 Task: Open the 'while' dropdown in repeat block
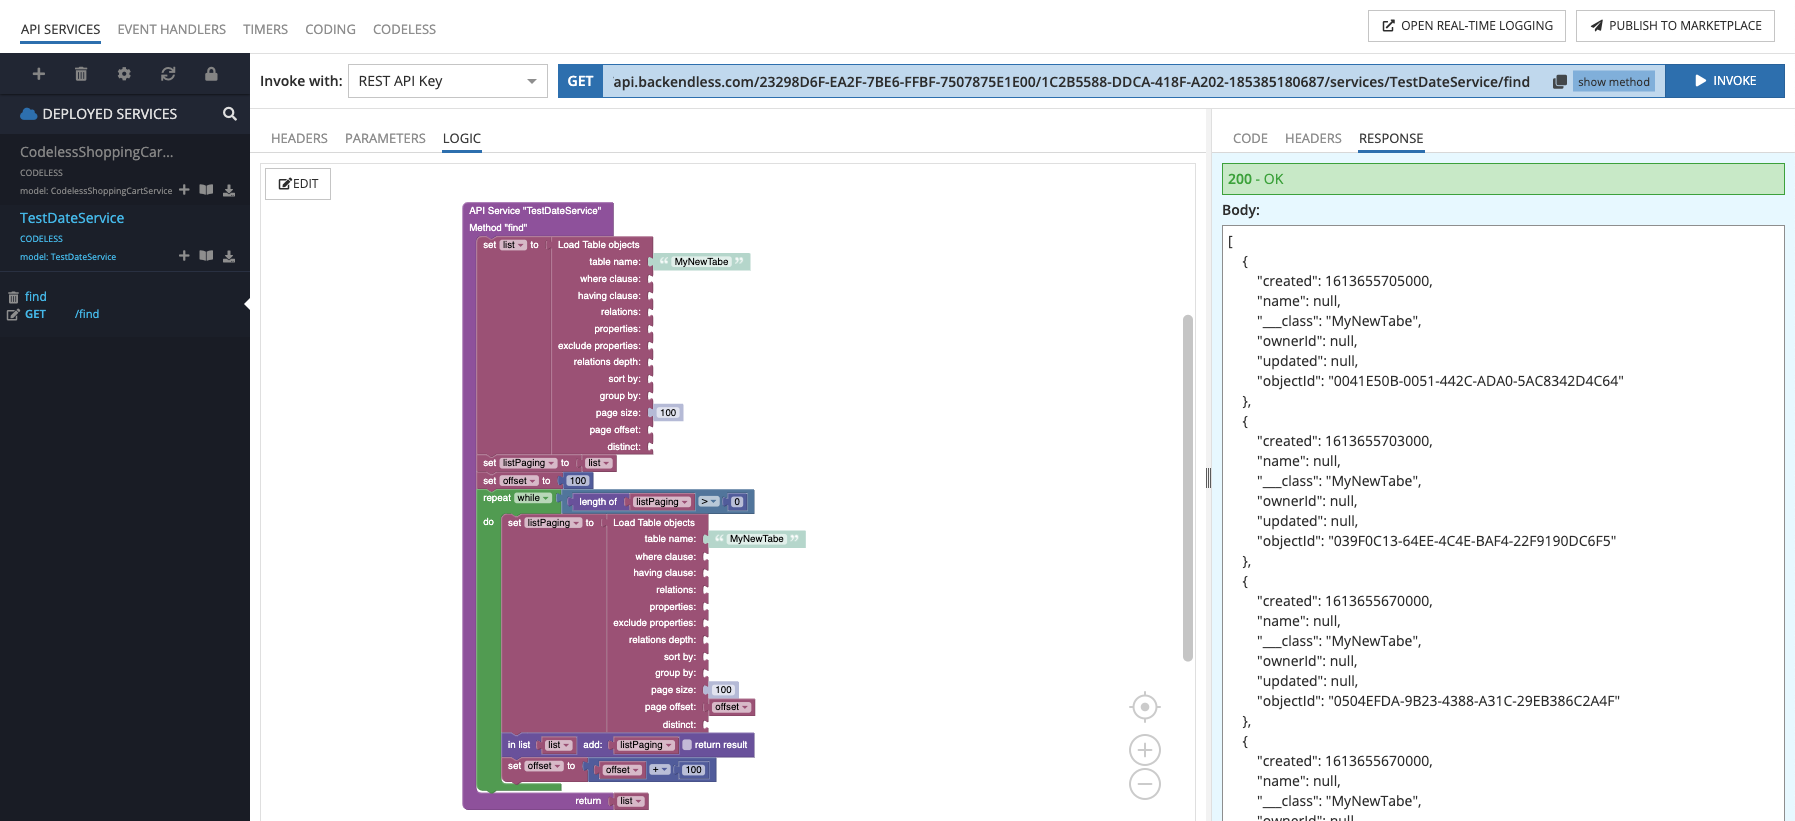(533, 498)
